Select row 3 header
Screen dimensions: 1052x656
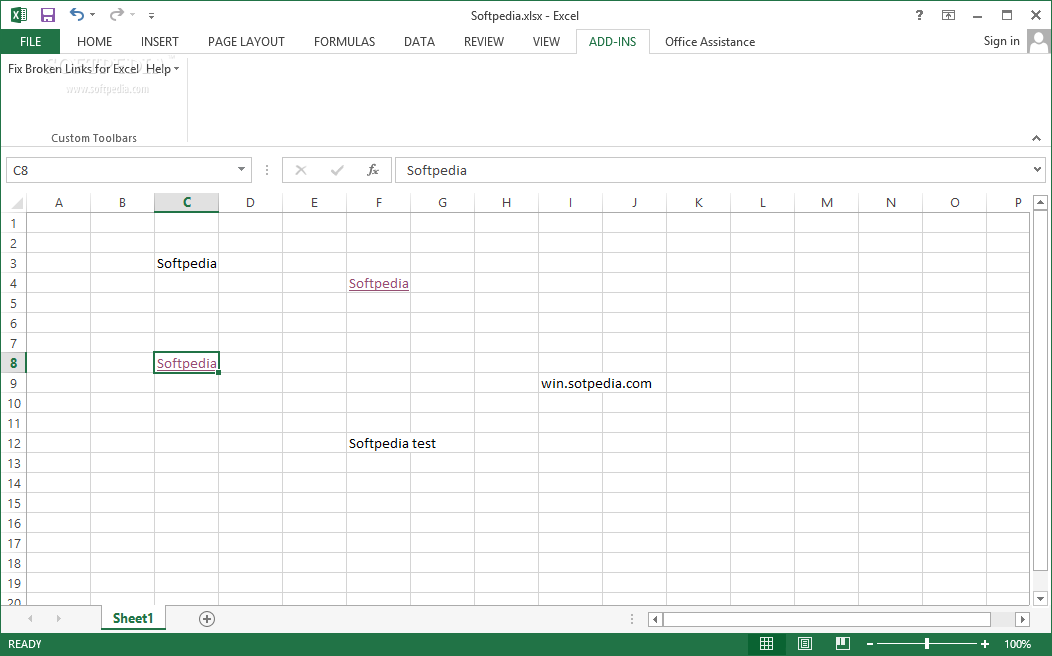(13, 263)
